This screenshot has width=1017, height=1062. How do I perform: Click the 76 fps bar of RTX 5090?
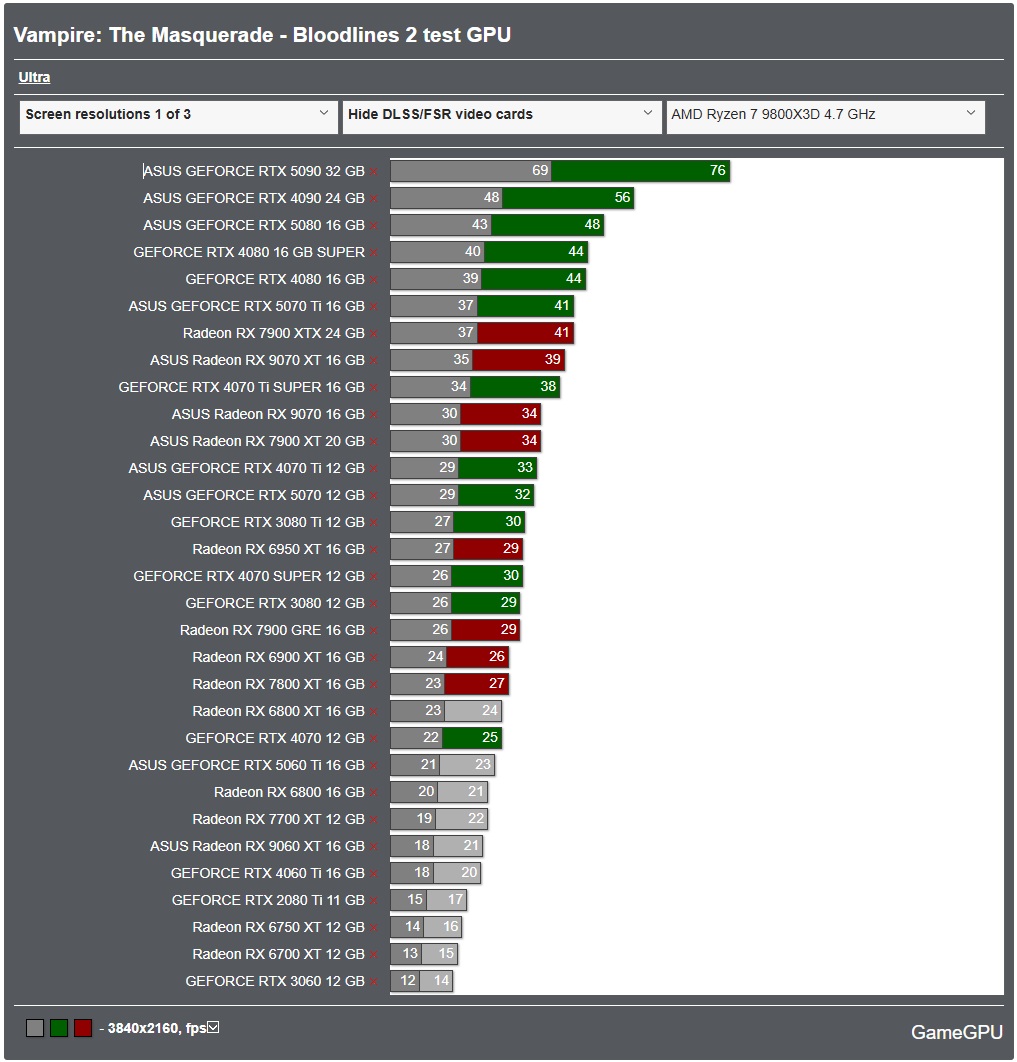tap(640, 170)
